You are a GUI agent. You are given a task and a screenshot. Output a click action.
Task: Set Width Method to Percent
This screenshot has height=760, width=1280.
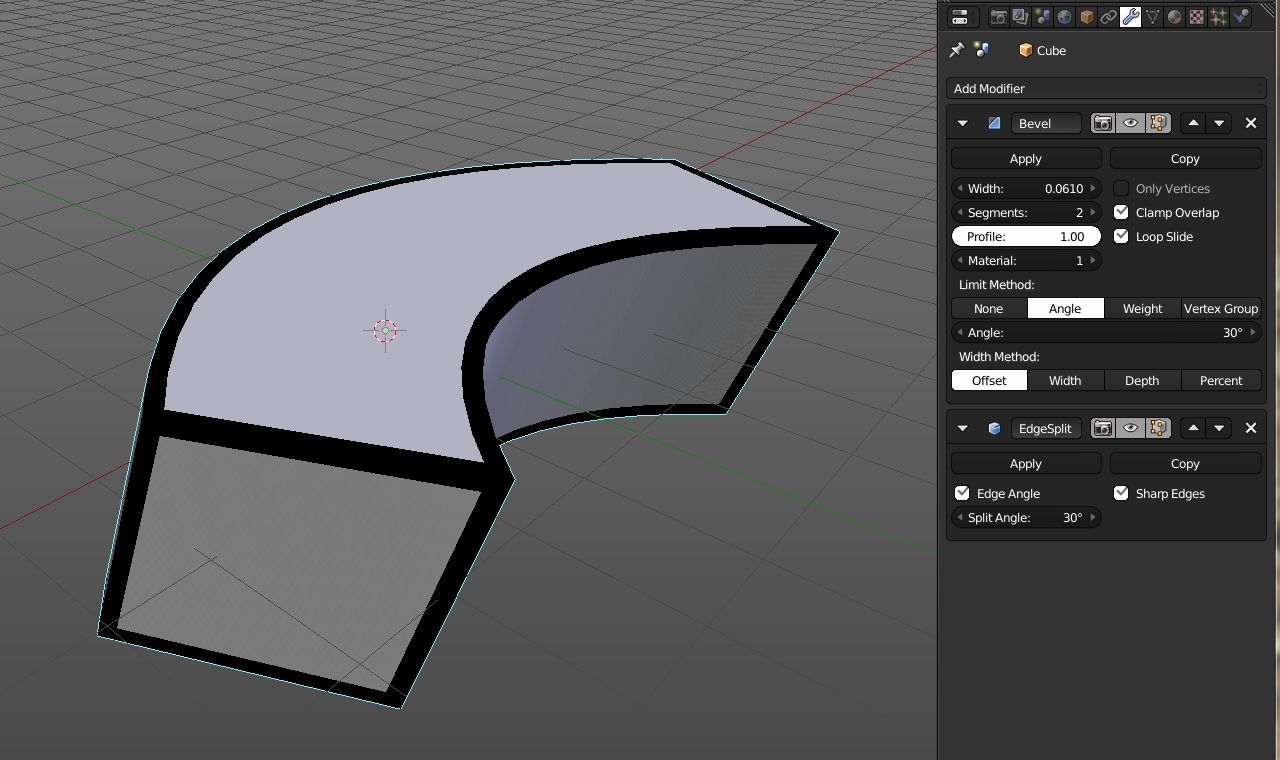coord(1221,380)
